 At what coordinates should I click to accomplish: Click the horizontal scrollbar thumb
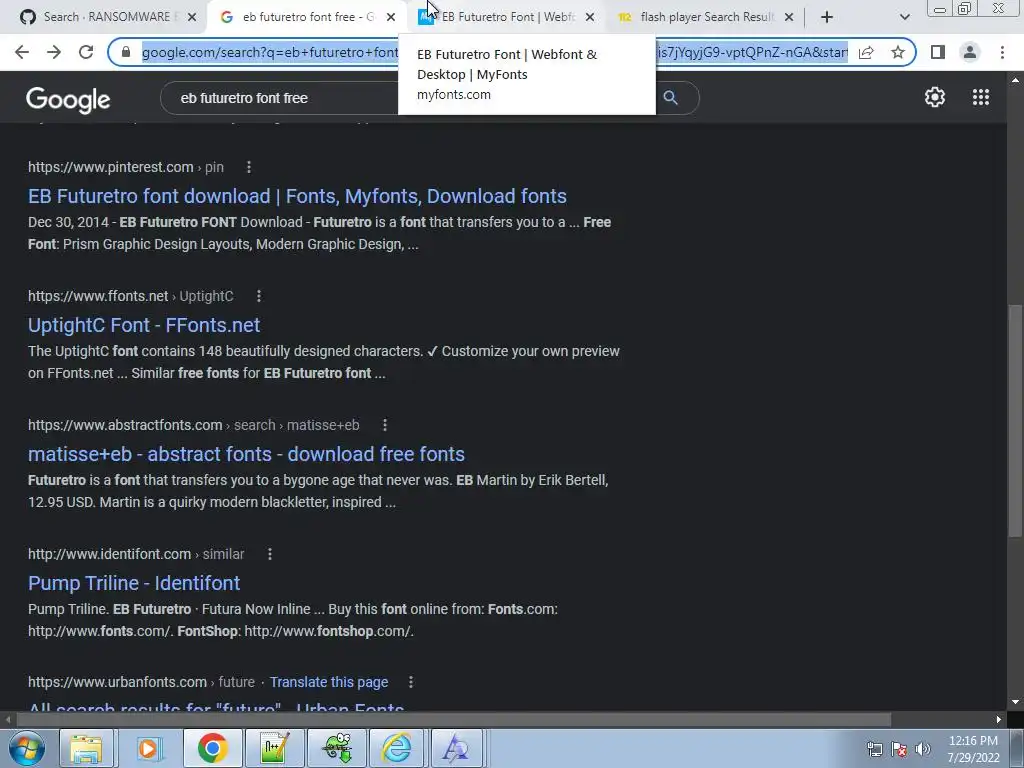tap(454, 720)
